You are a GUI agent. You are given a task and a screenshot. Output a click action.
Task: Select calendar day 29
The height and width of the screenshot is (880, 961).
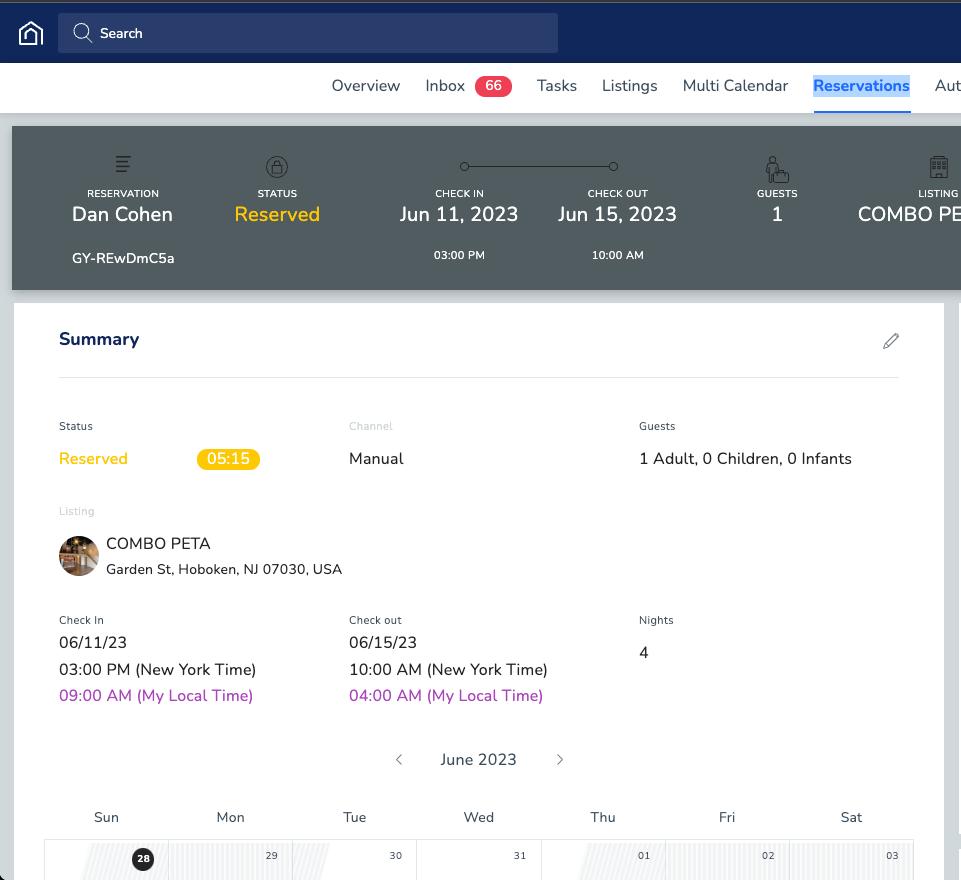click(272, 855)
